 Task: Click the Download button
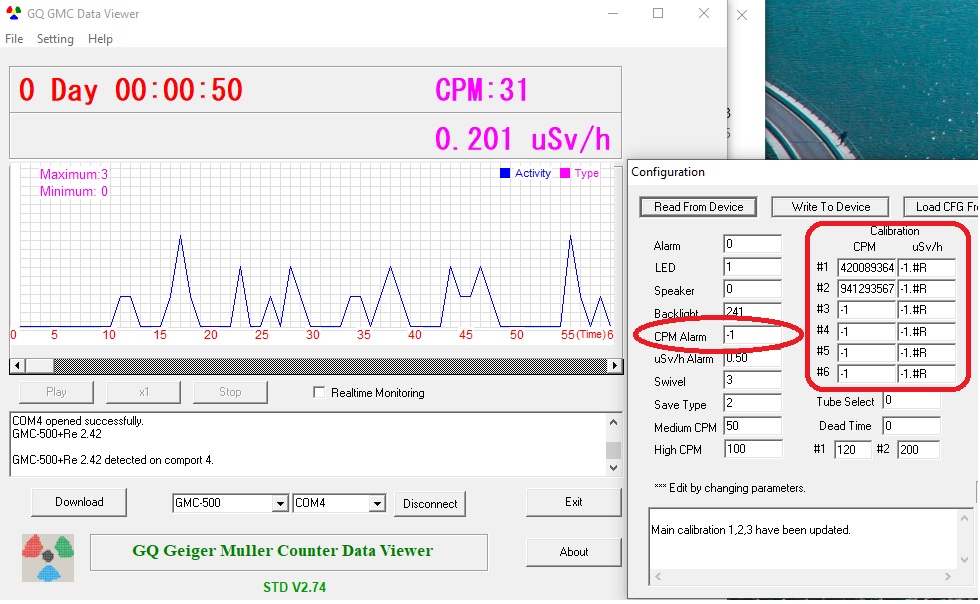[79, 502]
